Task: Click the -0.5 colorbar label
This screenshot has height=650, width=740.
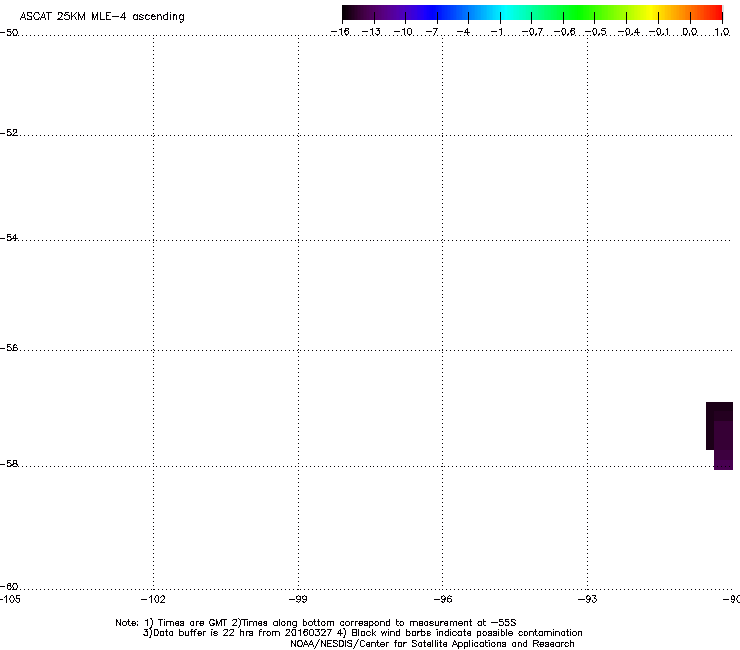Action: [596, 32]
